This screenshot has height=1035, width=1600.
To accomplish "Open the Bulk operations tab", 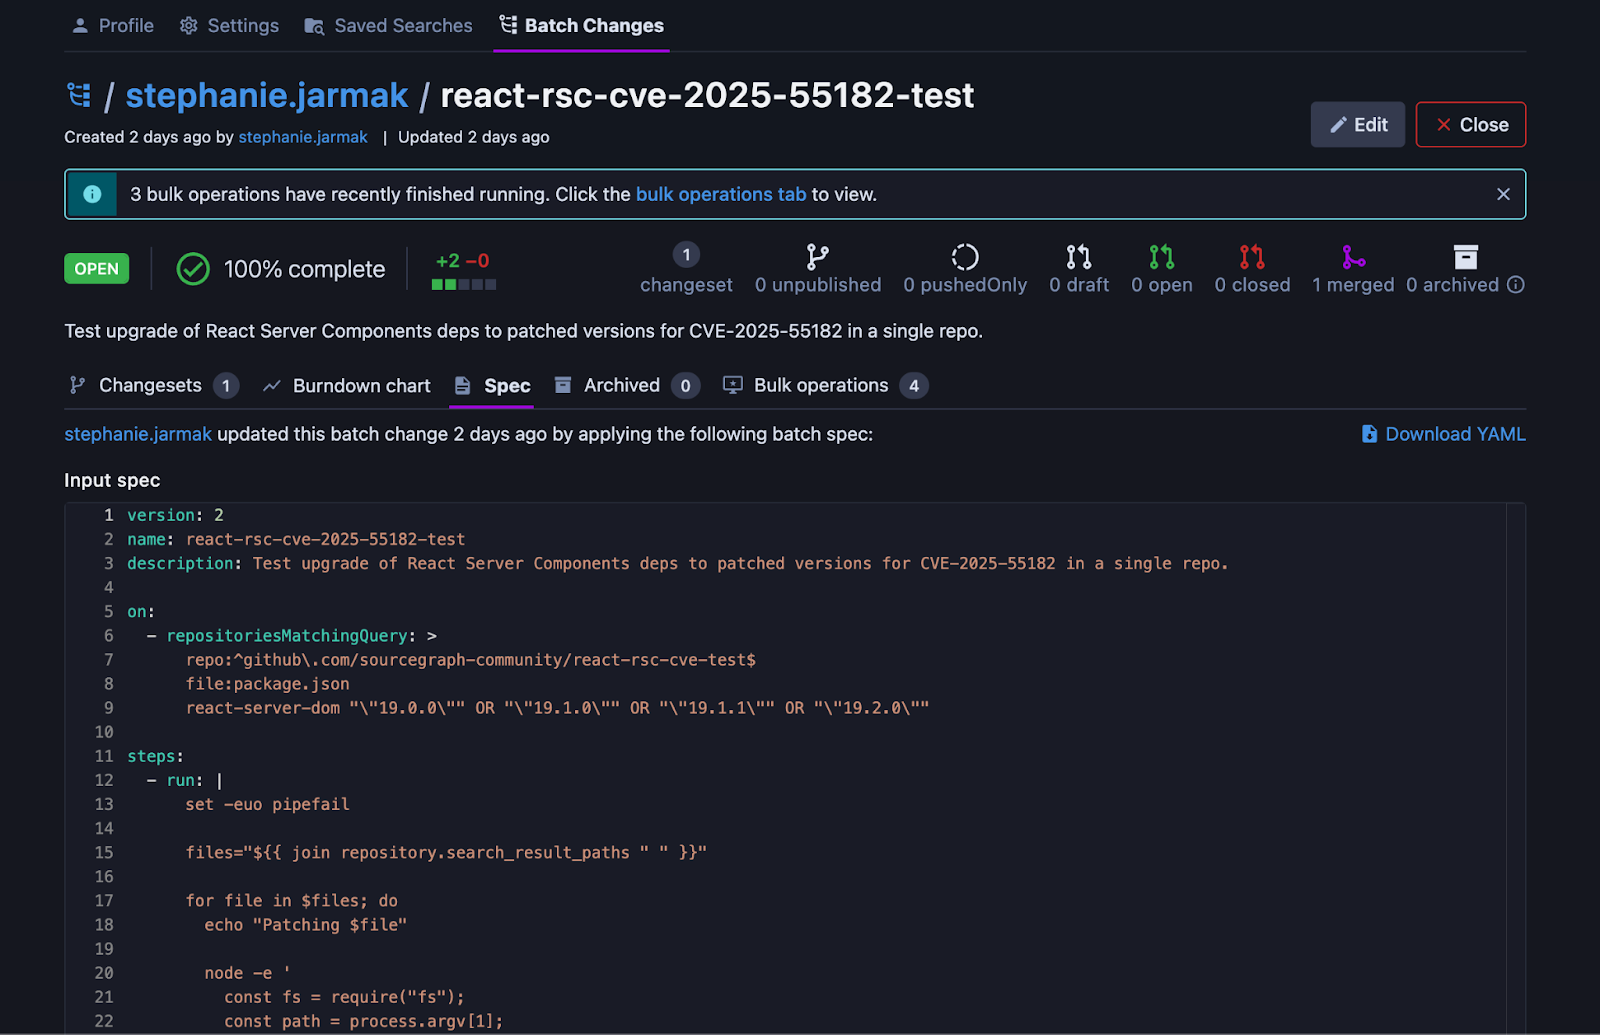I will click(825, 386).
